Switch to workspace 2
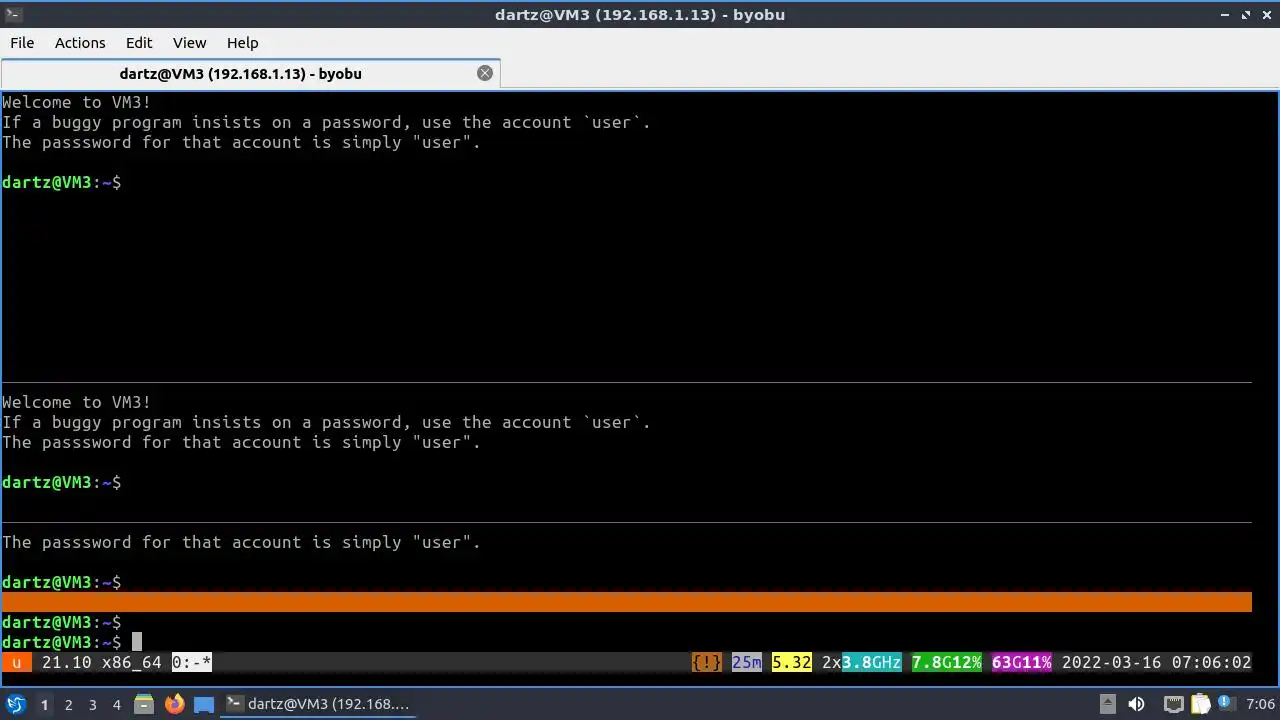 coord(68,705)
